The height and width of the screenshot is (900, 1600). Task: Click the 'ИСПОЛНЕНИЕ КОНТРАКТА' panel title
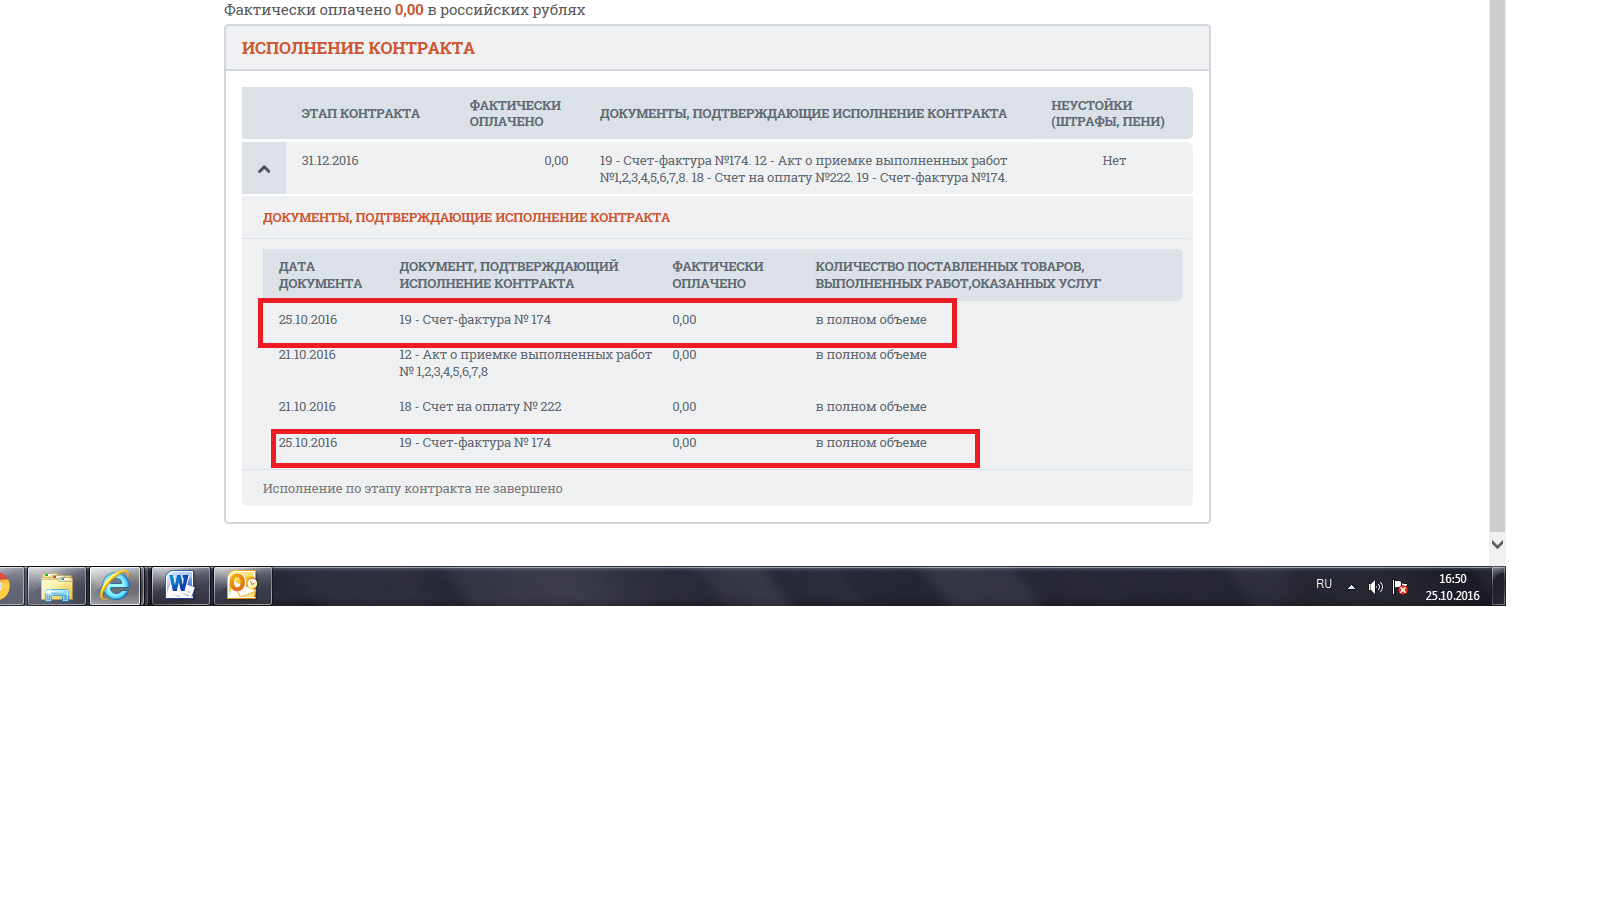click(x=358, y=48)
